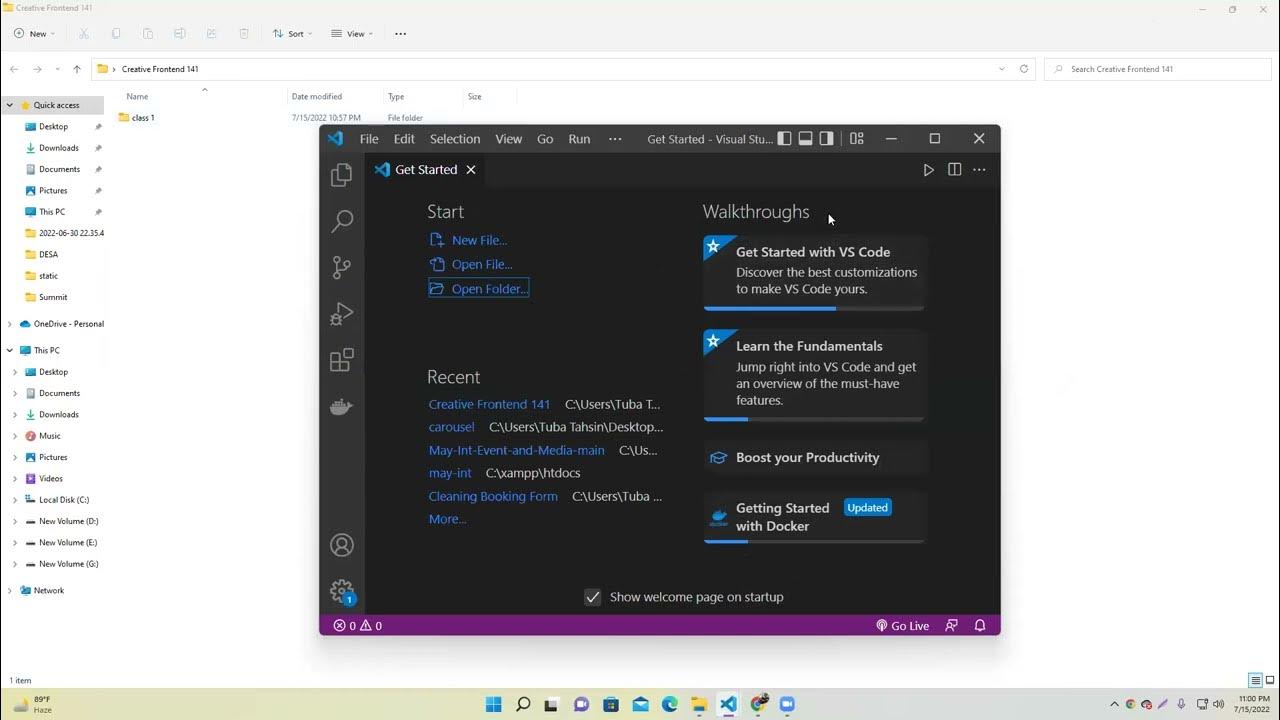Click See more ellipsis in File Explorer toolbar
The image size is (1280, 720).
point(401,34)
